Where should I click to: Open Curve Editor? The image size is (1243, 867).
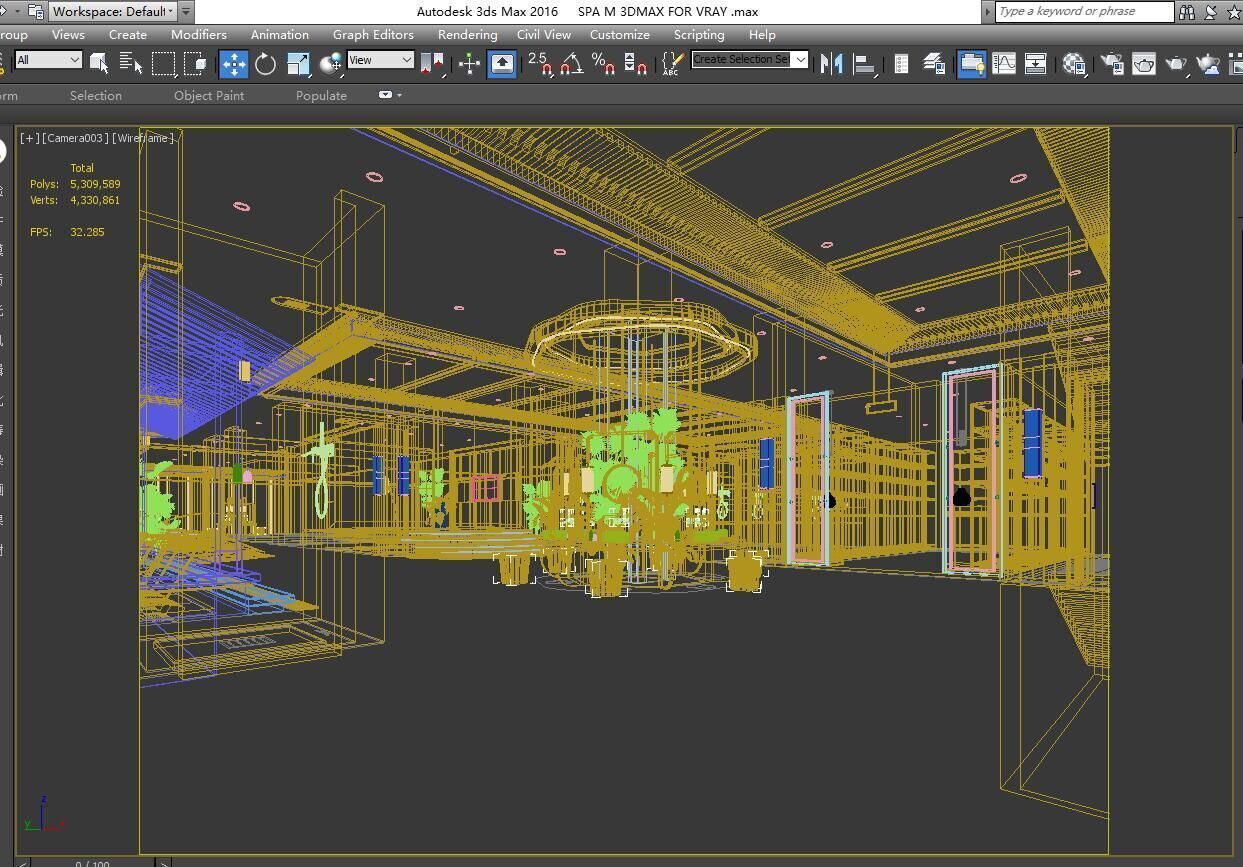[1003, 63]
